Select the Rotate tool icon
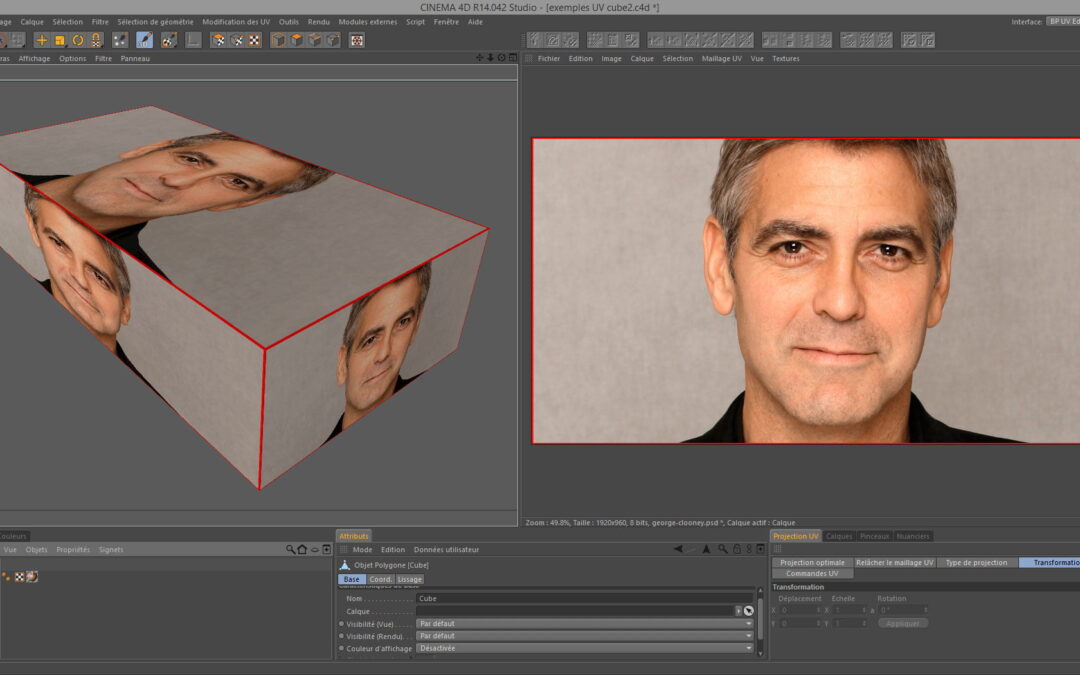This screenshot has width=1080, height=675. pos(77,40)
